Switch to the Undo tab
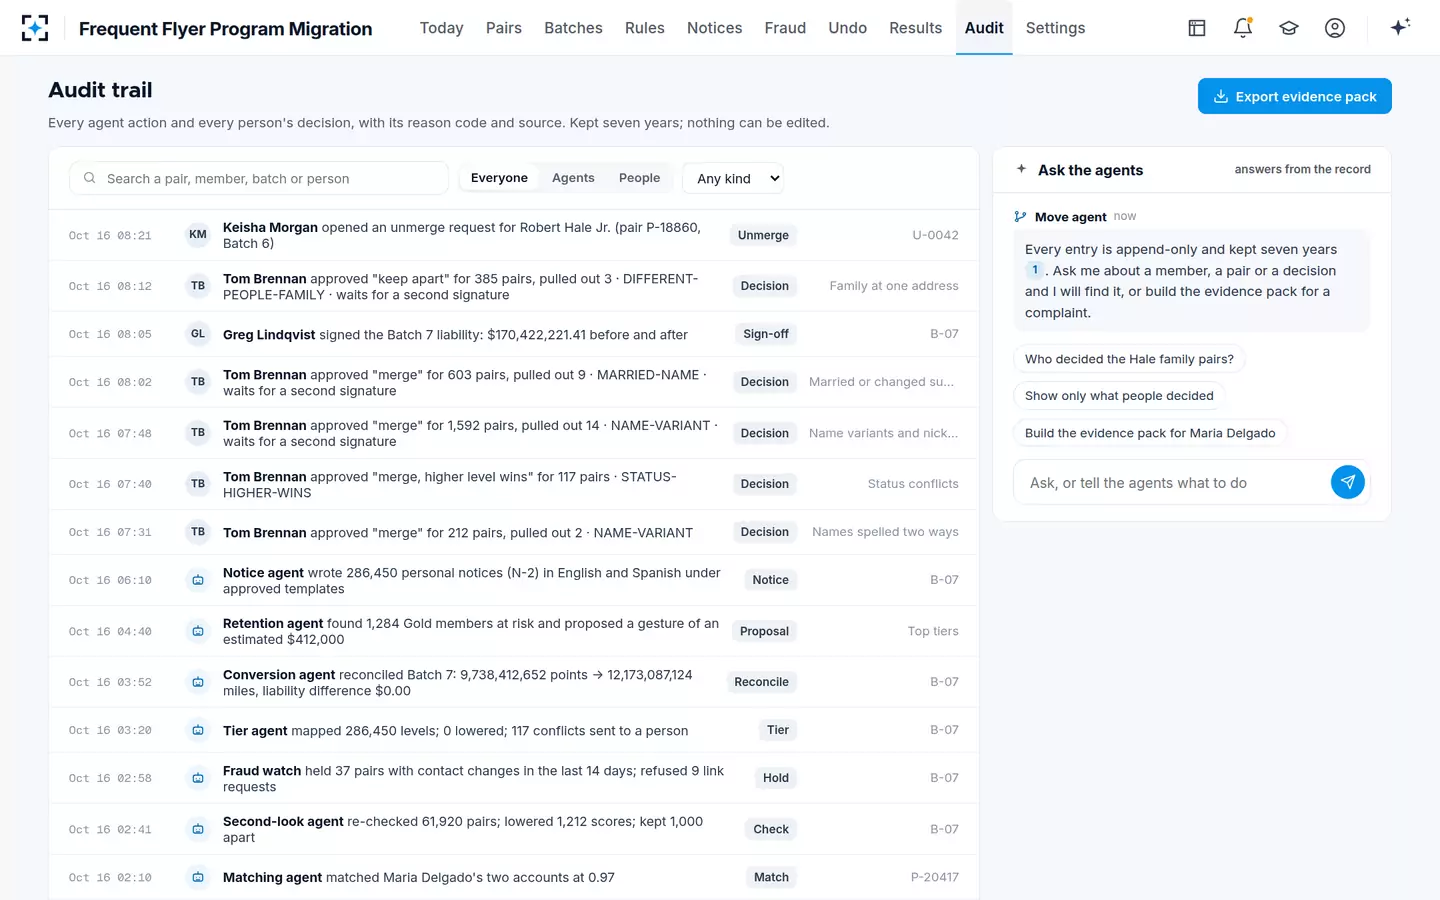 pos(847,28)
